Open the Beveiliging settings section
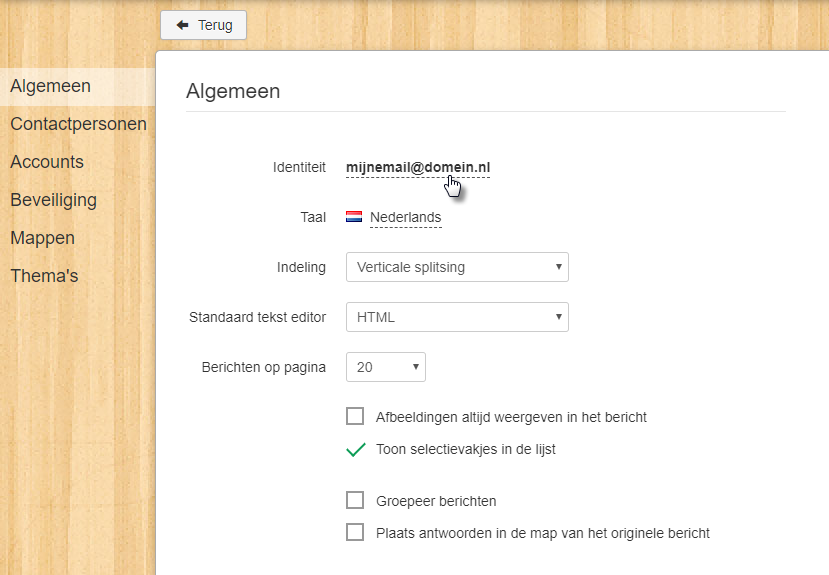Screen dimensions: 829x575 coord(53,200)
